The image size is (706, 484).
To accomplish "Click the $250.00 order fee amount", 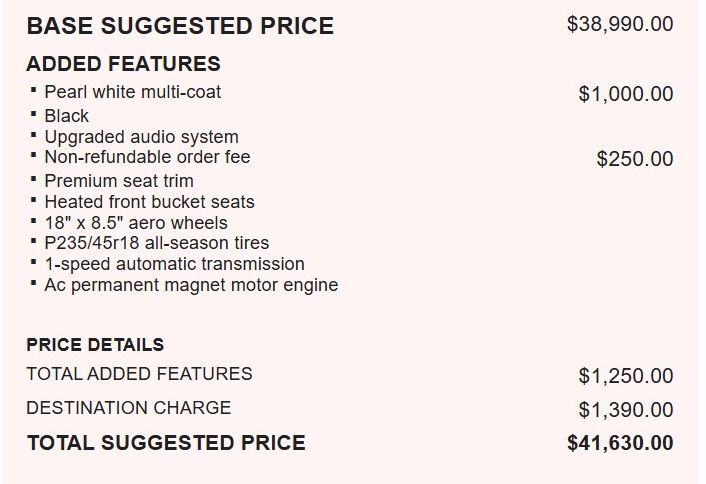I will (635, 158).
